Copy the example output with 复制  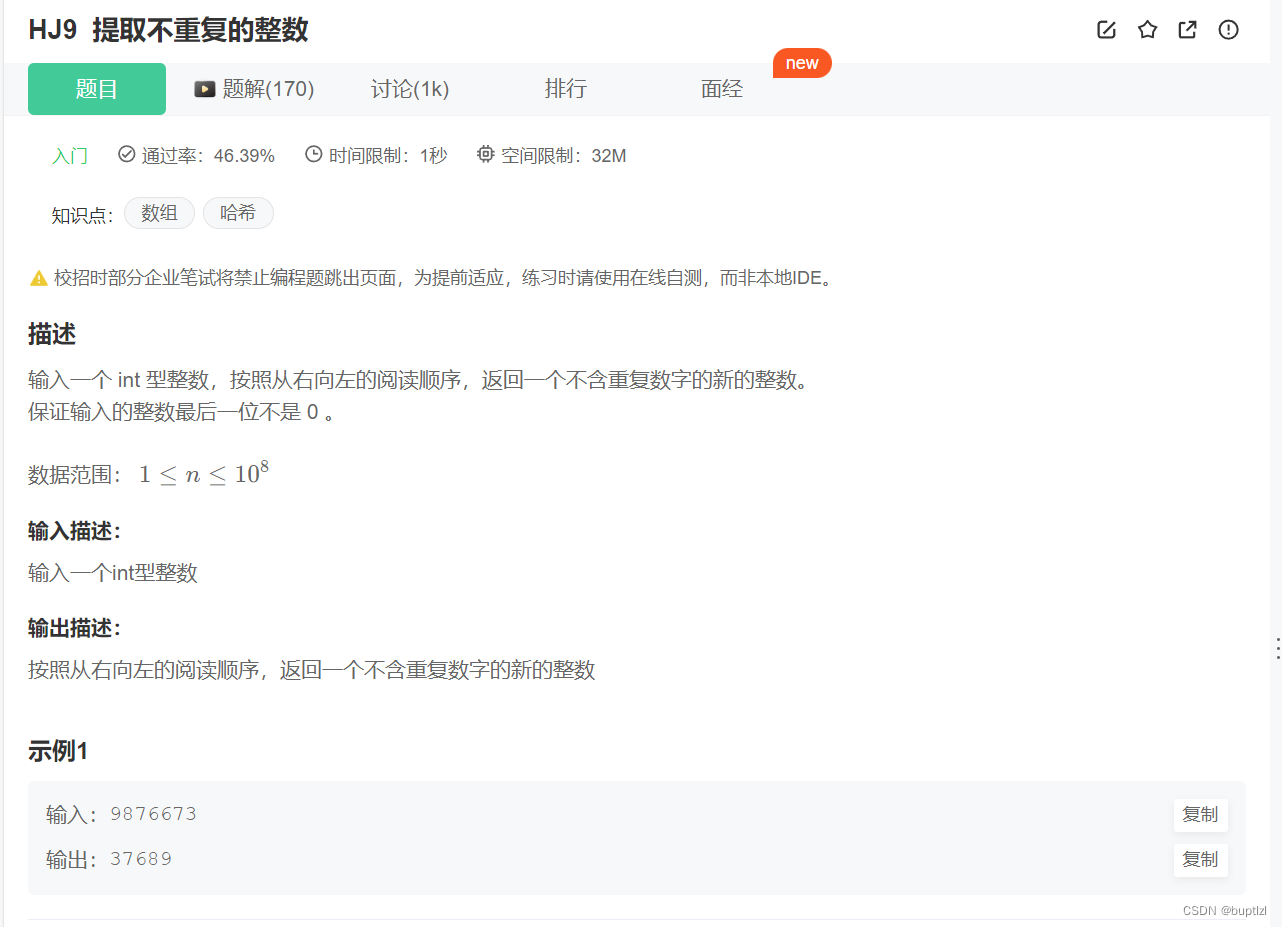[1200, 860]
